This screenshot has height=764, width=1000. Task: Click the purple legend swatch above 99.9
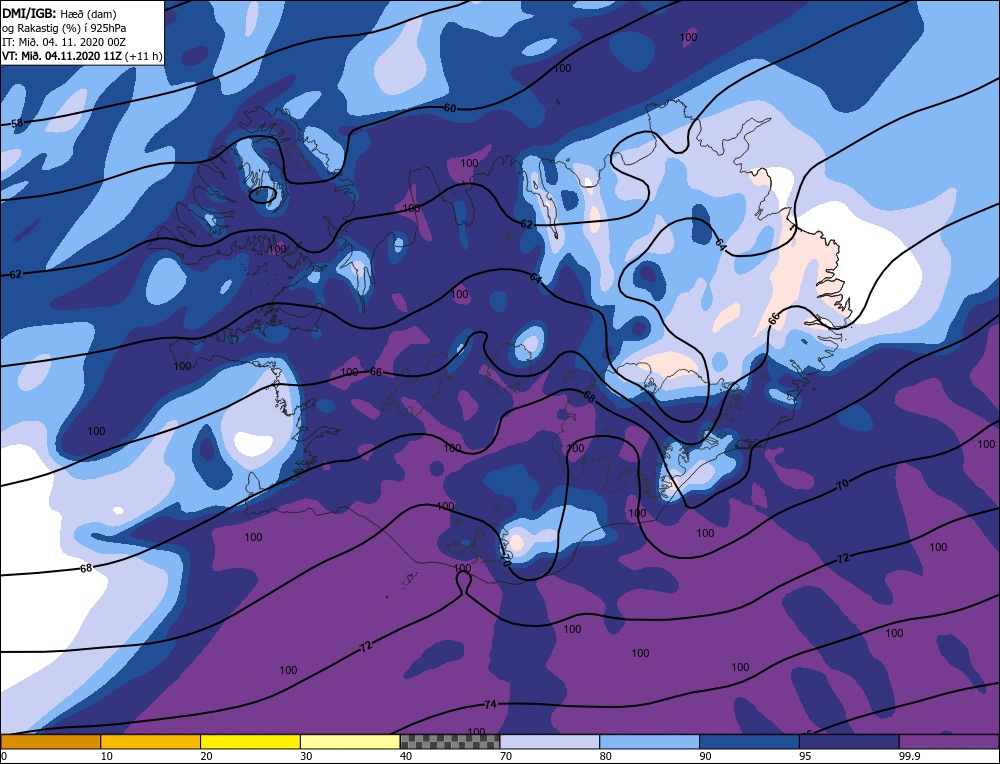[949, 741]
